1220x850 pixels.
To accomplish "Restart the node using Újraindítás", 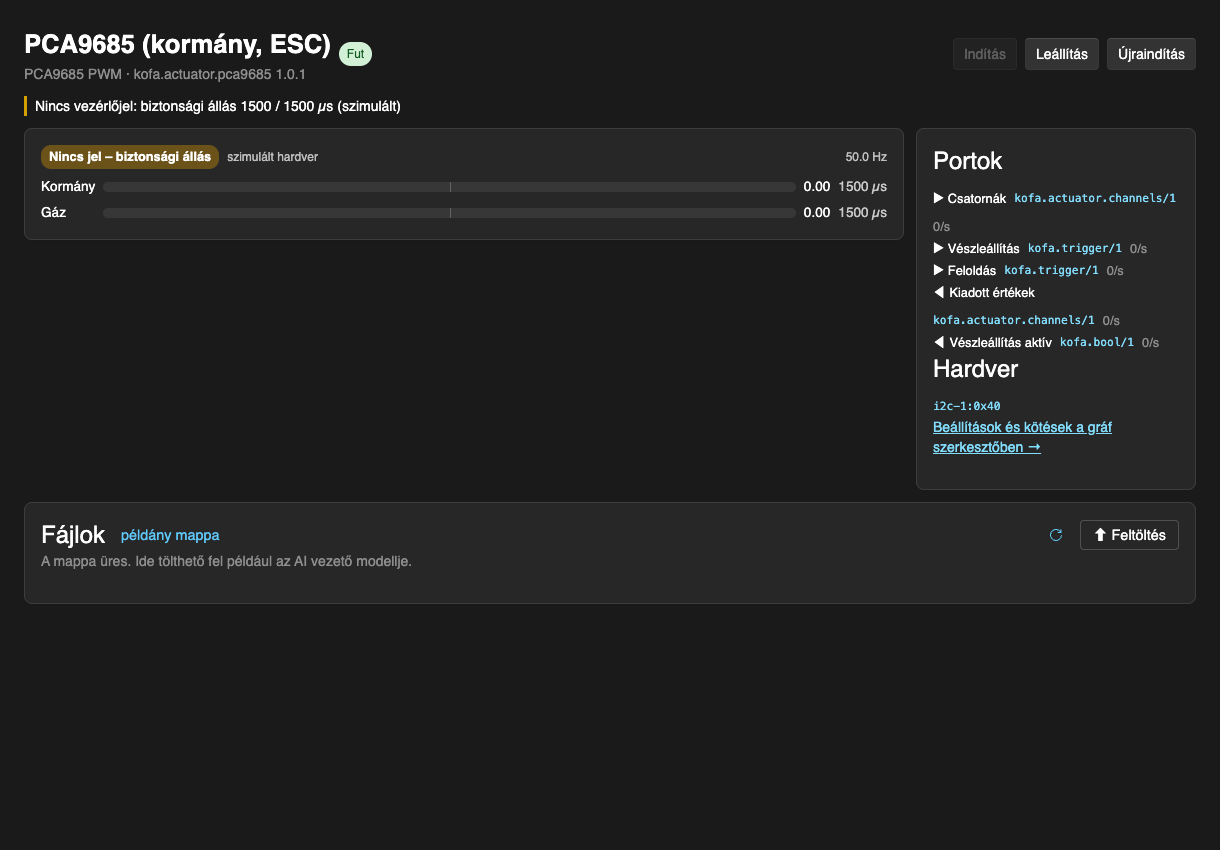I will (1151, 54).
